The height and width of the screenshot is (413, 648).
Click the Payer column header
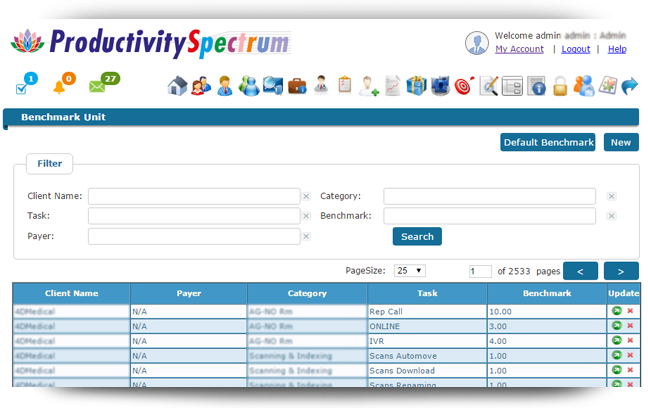pos(189,294)
